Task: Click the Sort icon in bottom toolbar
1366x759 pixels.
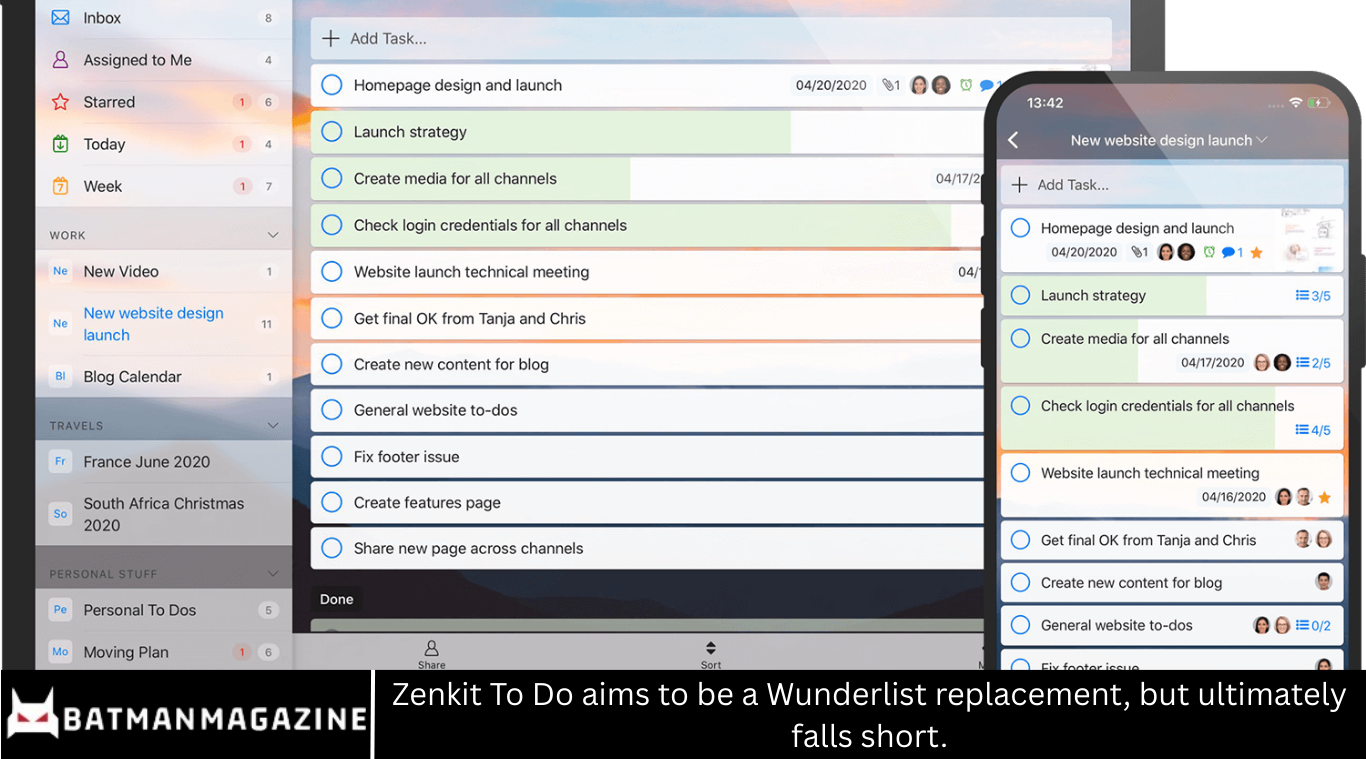Action: click(710, 649)
